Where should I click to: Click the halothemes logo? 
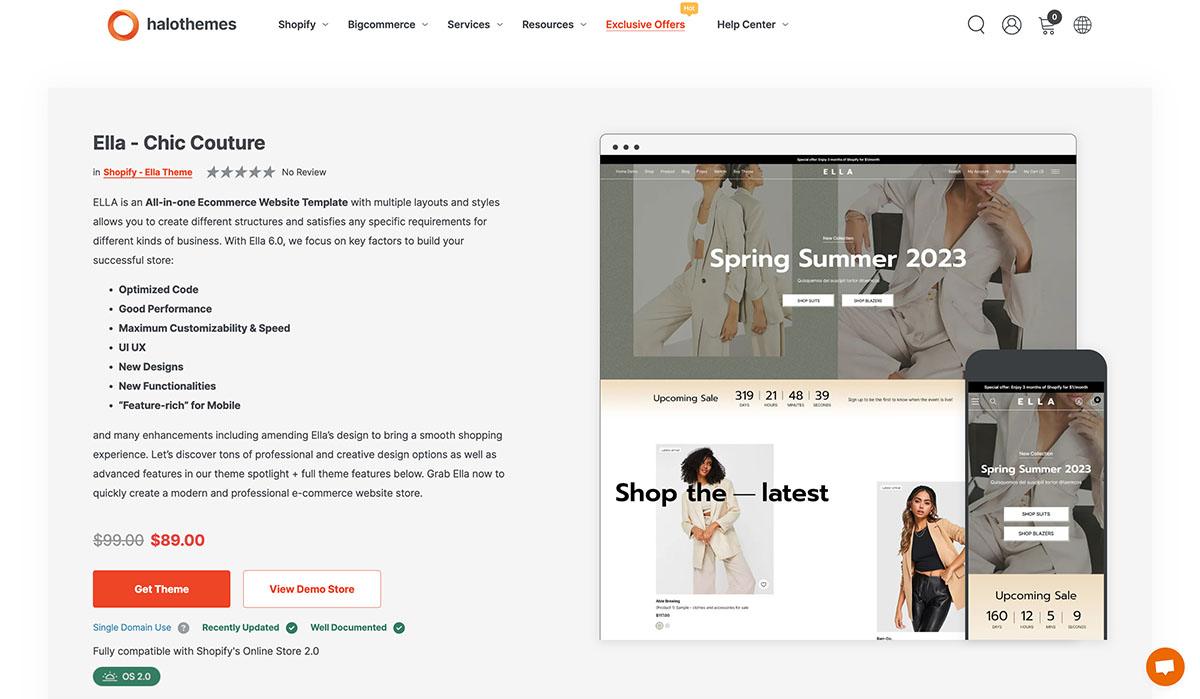pos(170,22)
